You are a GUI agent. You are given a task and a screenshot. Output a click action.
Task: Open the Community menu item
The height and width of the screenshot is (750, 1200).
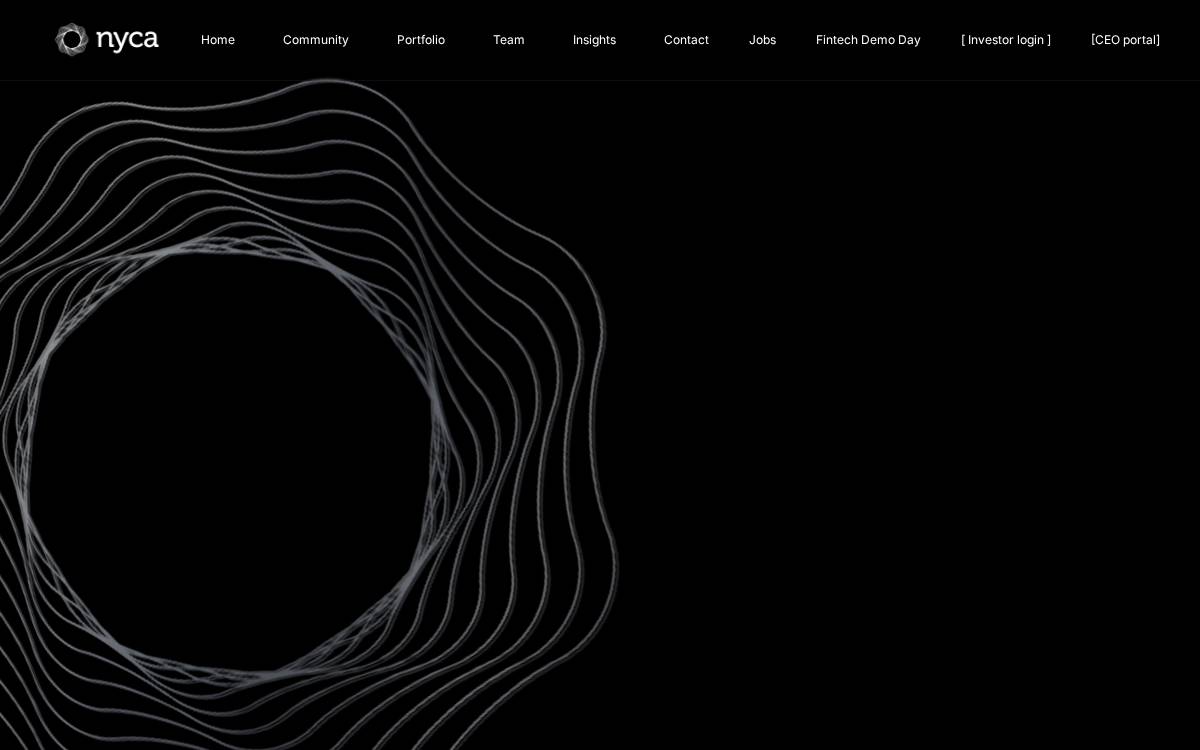pos(316,40)
